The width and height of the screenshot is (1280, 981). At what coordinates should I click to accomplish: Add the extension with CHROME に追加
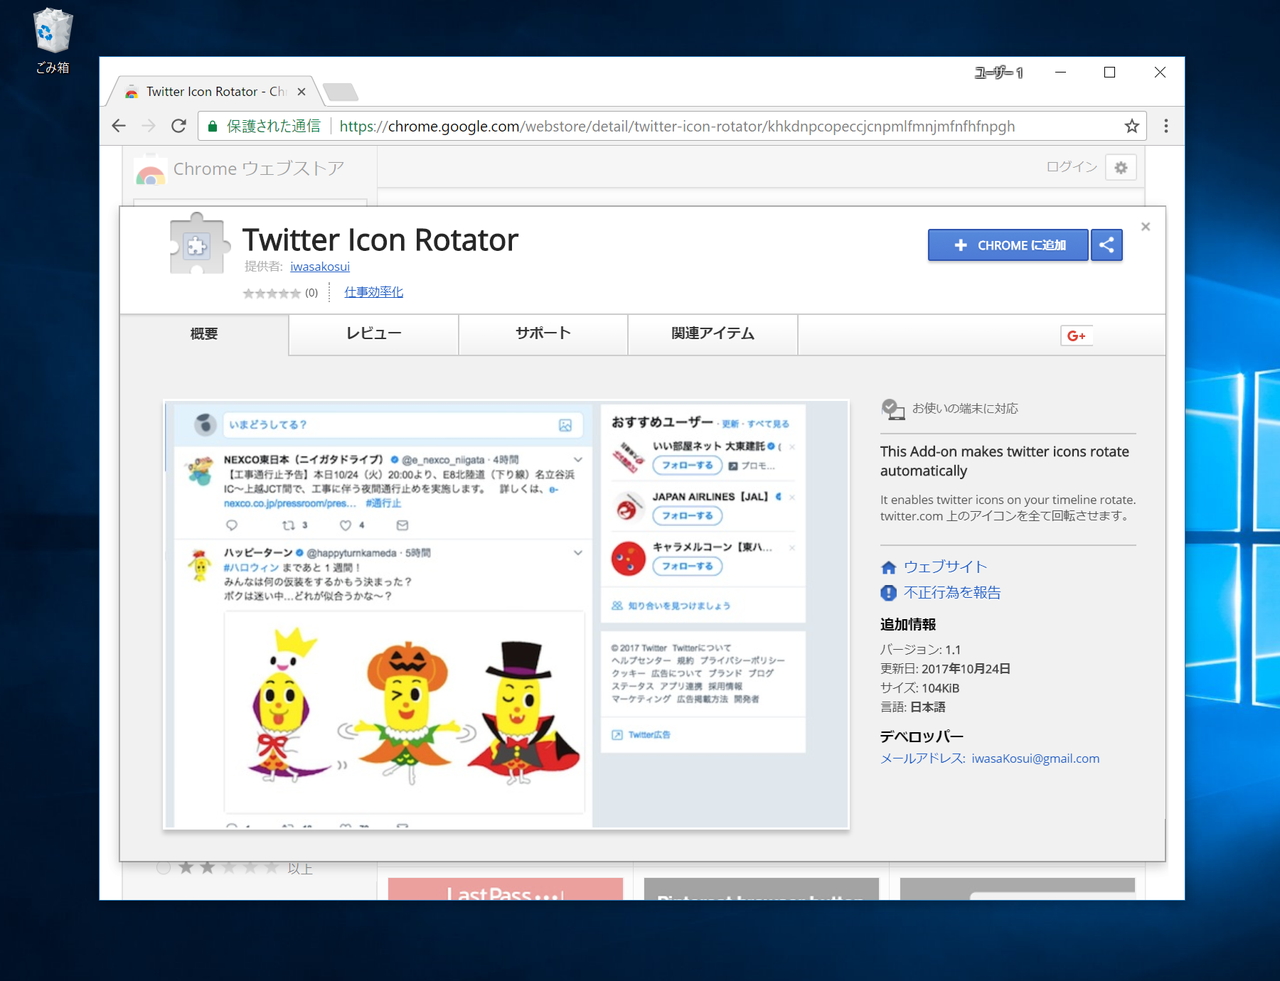point(1007,244)
